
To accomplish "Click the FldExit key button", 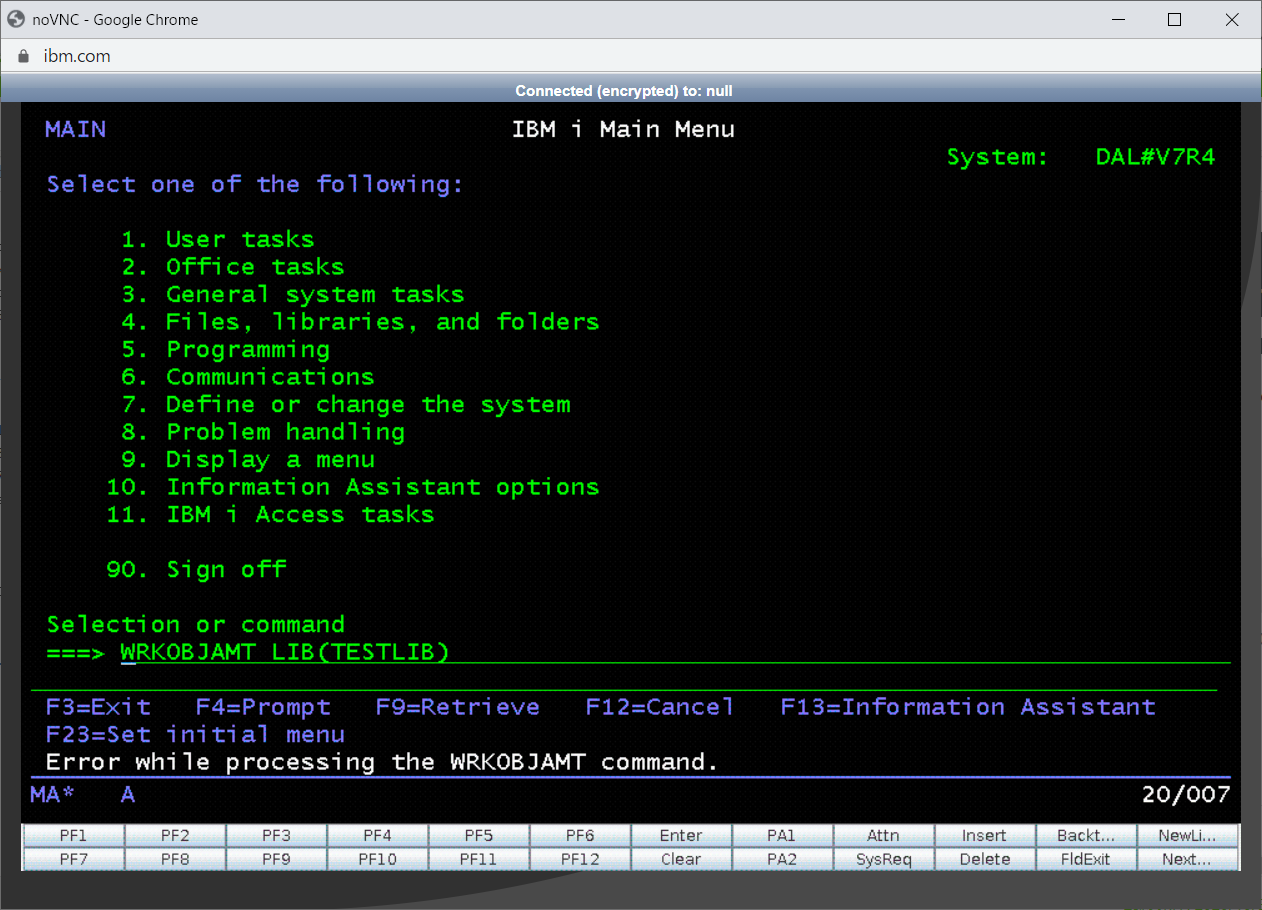I will (x=1086, y=859).
